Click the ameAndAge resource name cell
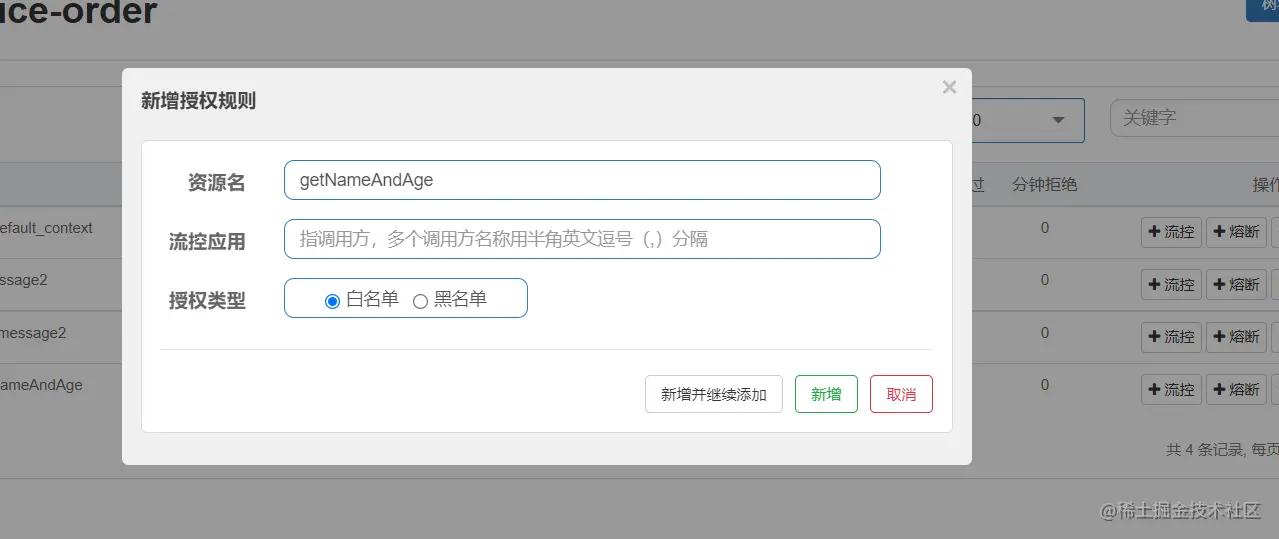 coord(41,385)
